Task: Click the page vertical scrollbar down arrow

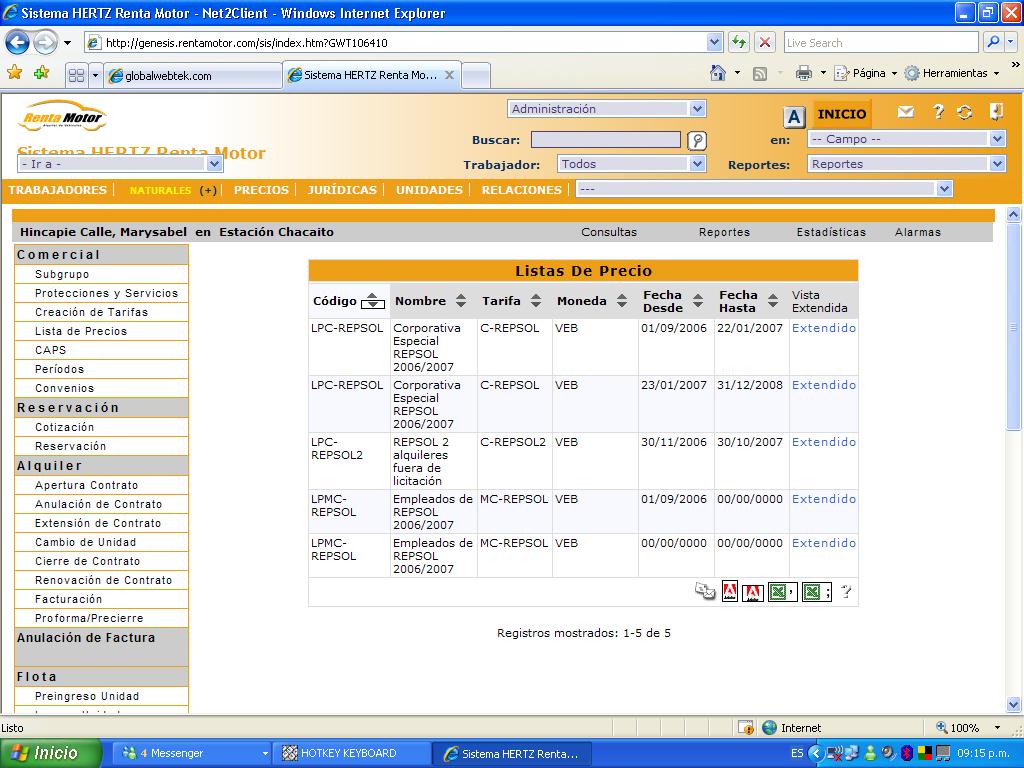Action: 1013,705
